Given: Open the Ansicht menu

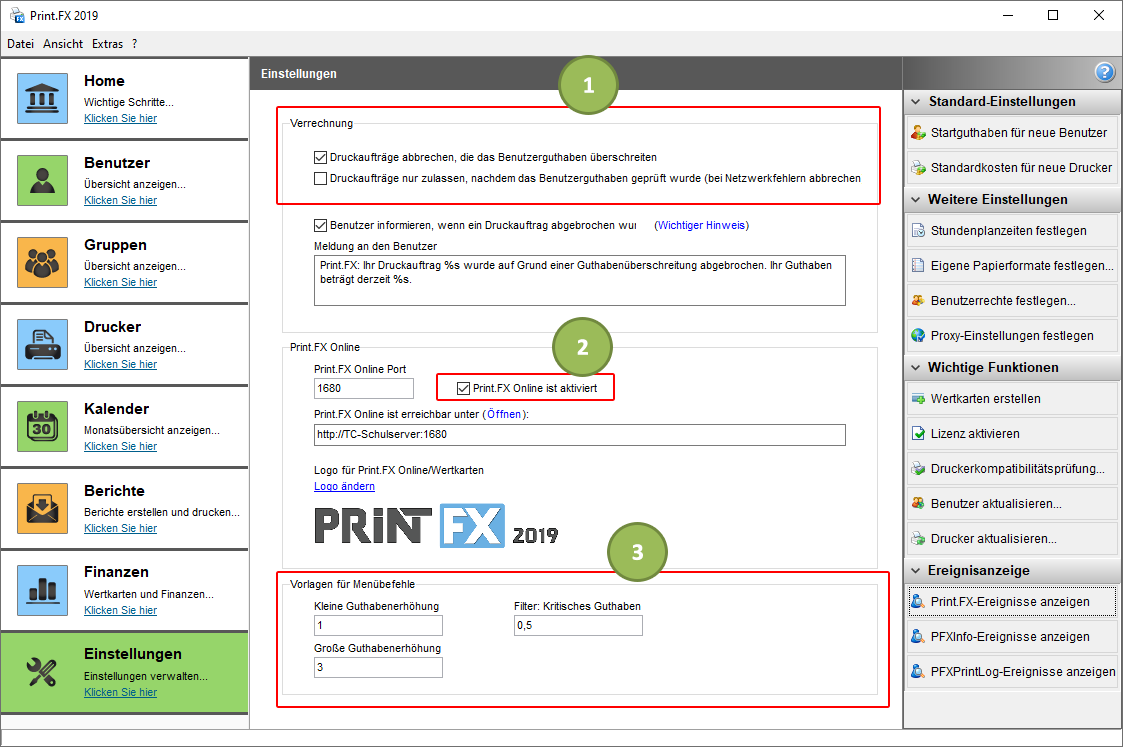Looking at the screenshot, I should 63,44.
